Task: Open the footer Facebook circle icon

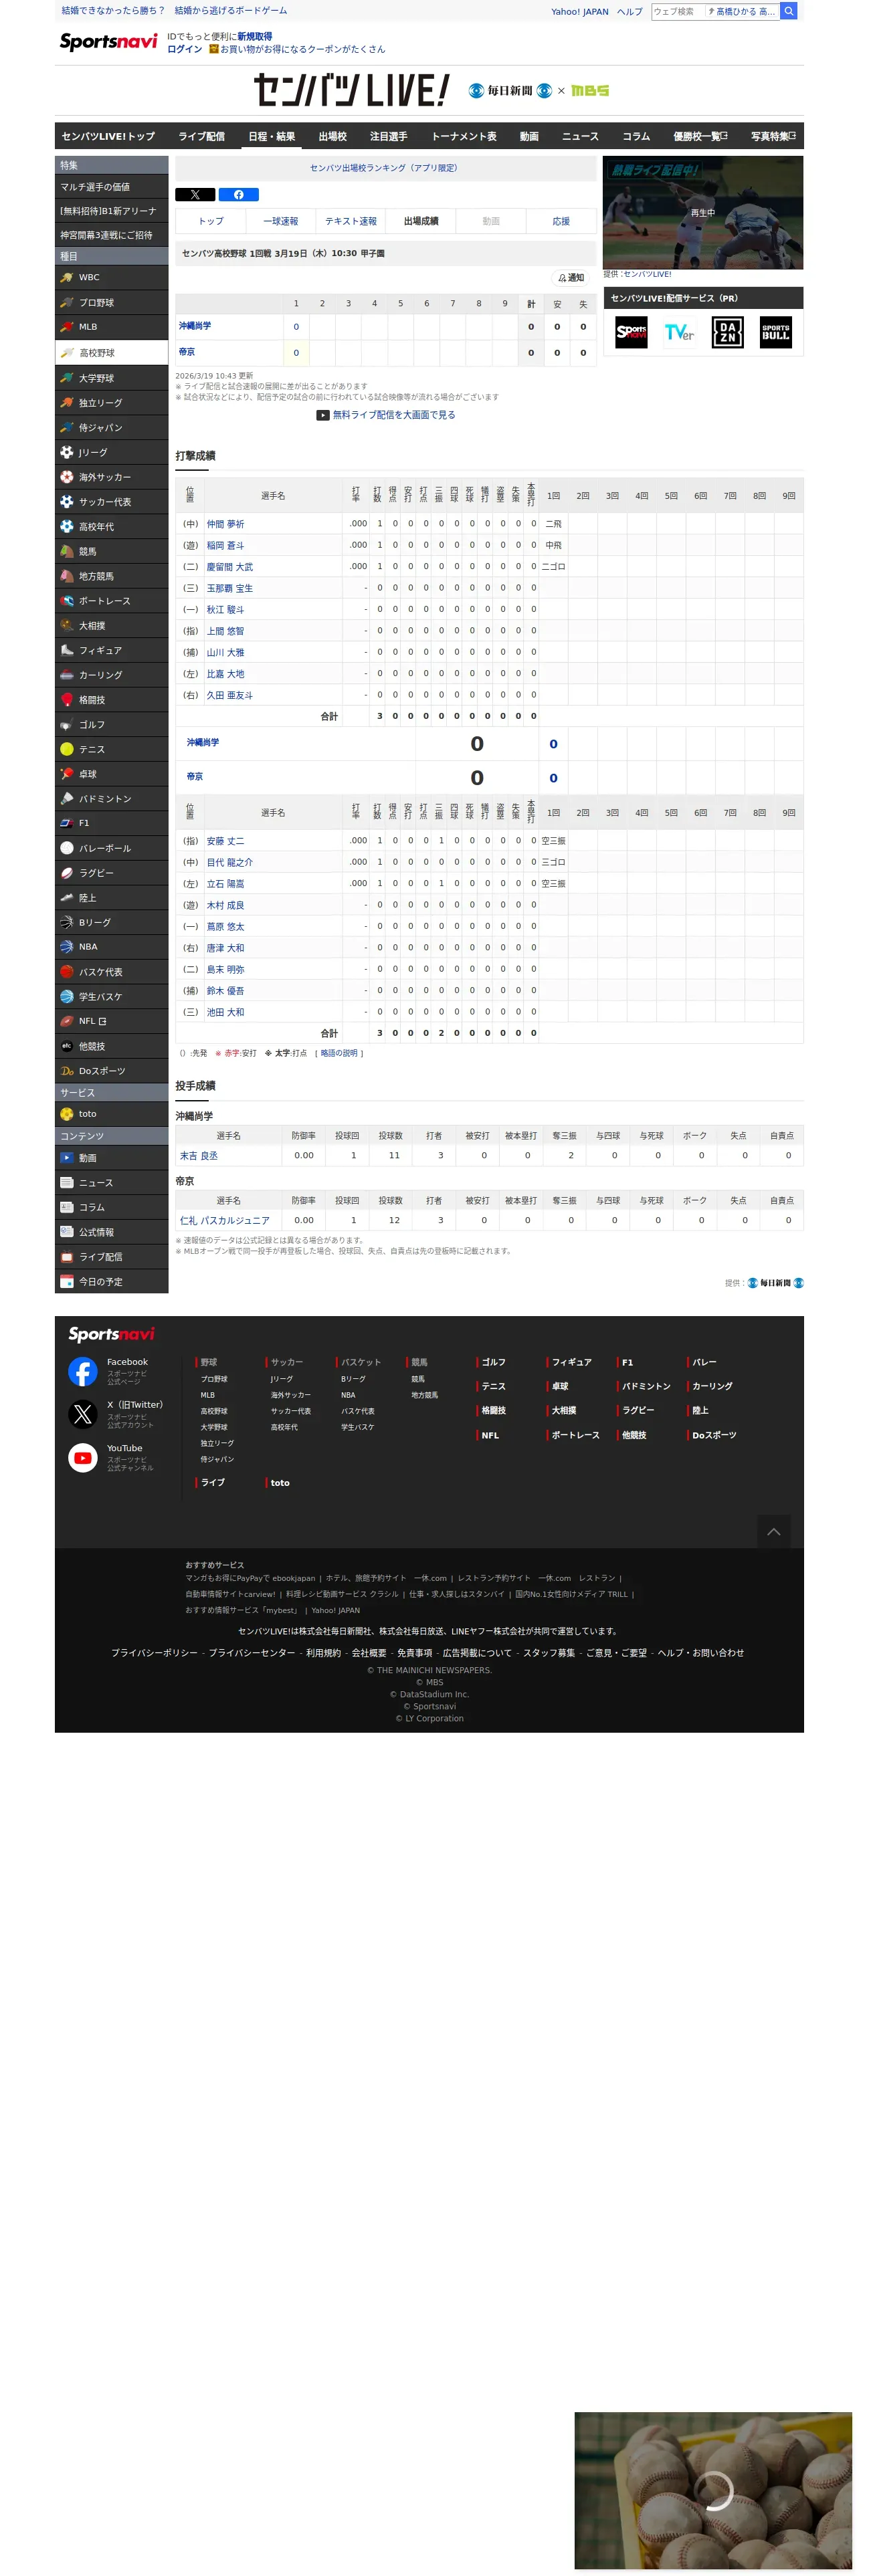Action: click(x=83, y=1371)
